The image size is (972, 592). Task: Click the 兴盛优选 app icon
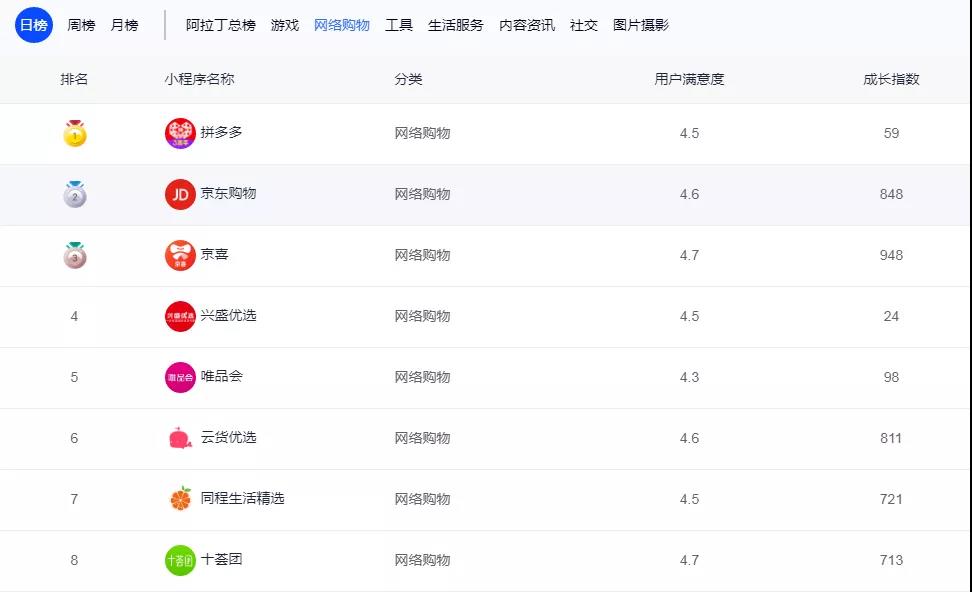[180, 316]
